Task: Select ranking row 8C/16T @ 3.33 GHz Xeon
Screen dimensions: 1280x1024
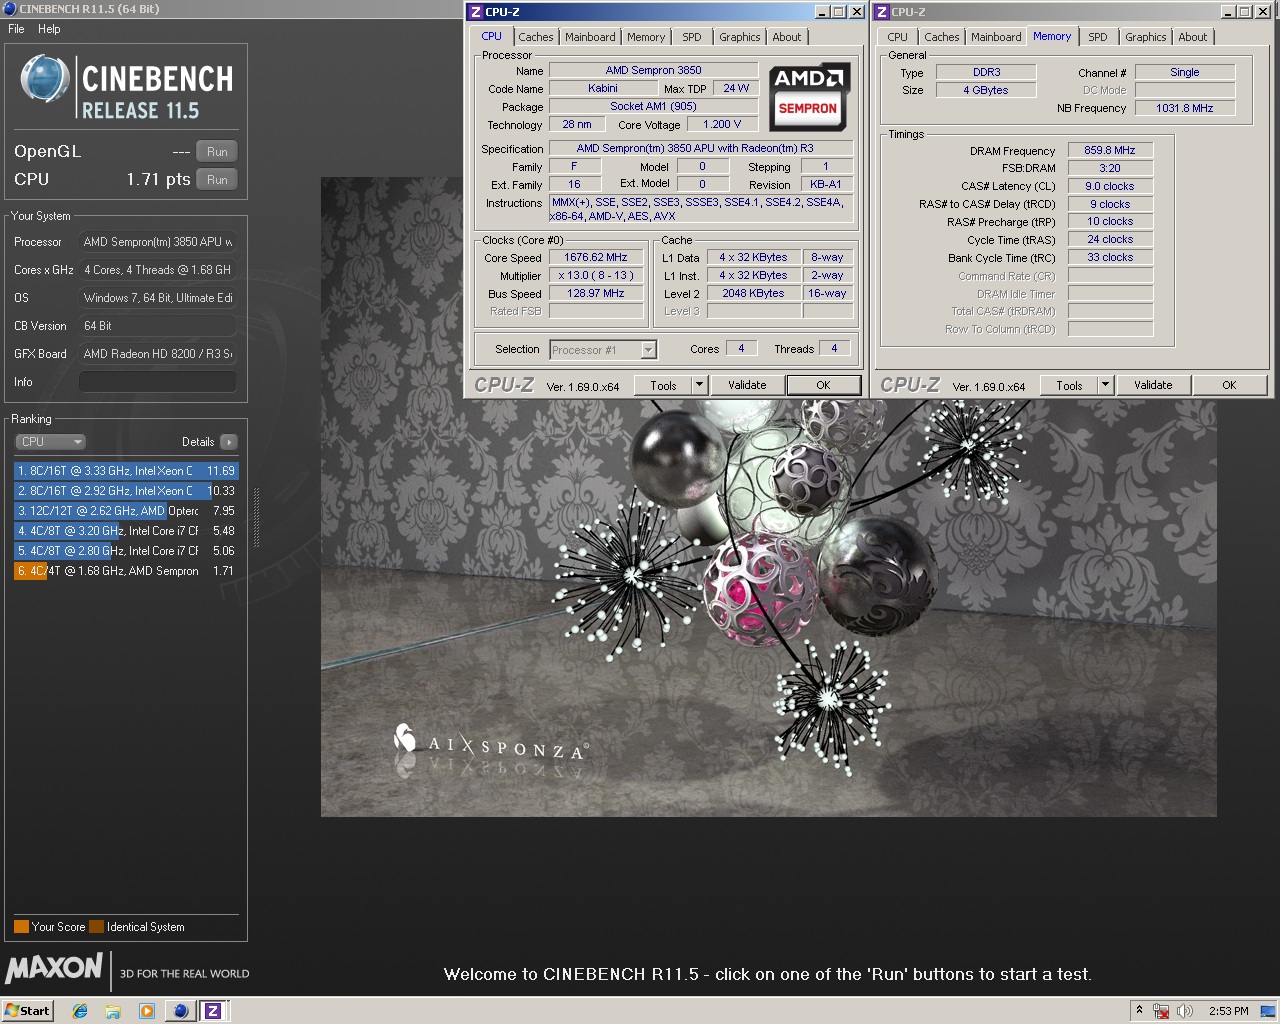Action: coord(126,471)
